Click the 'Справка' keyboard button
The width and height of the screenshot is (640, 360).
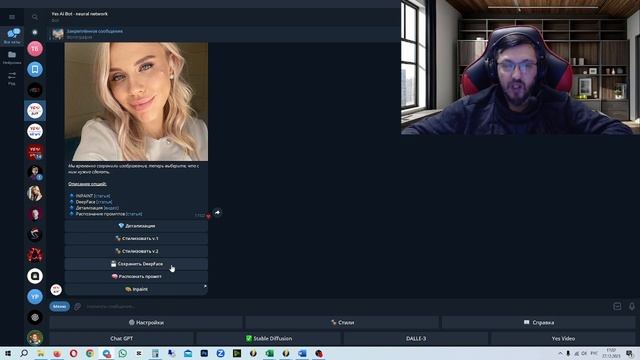pos(539,322)
